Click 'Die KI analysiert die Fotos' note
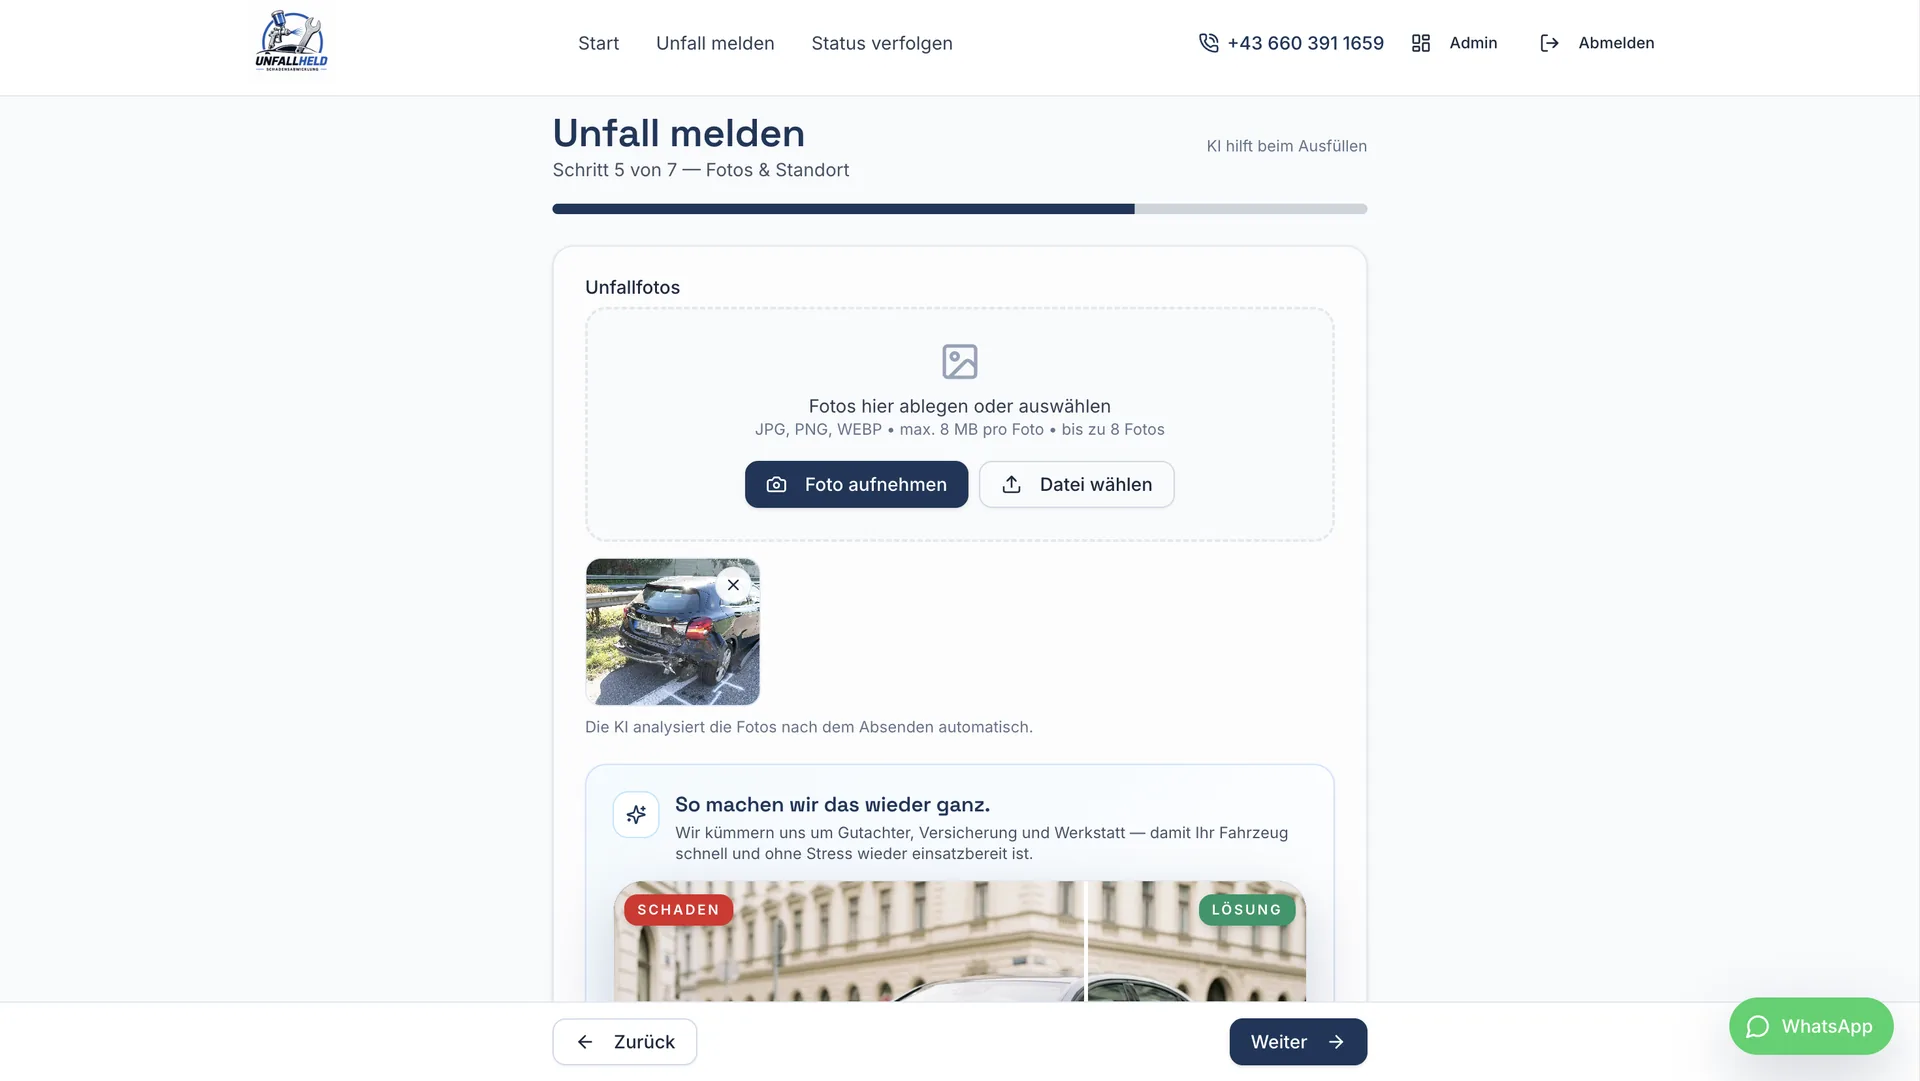This screenshot has height=1081, width=1920. click(808, 727)
